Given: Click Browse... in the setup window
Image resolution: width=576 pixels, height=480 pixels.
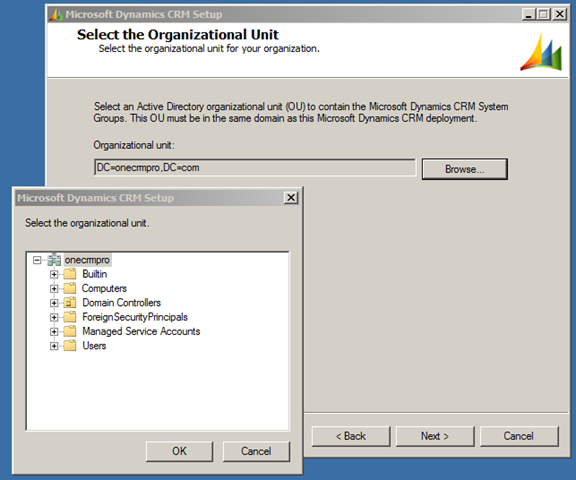Looking at the screenshot, I should pyautogui.click(x=465, y=169).
